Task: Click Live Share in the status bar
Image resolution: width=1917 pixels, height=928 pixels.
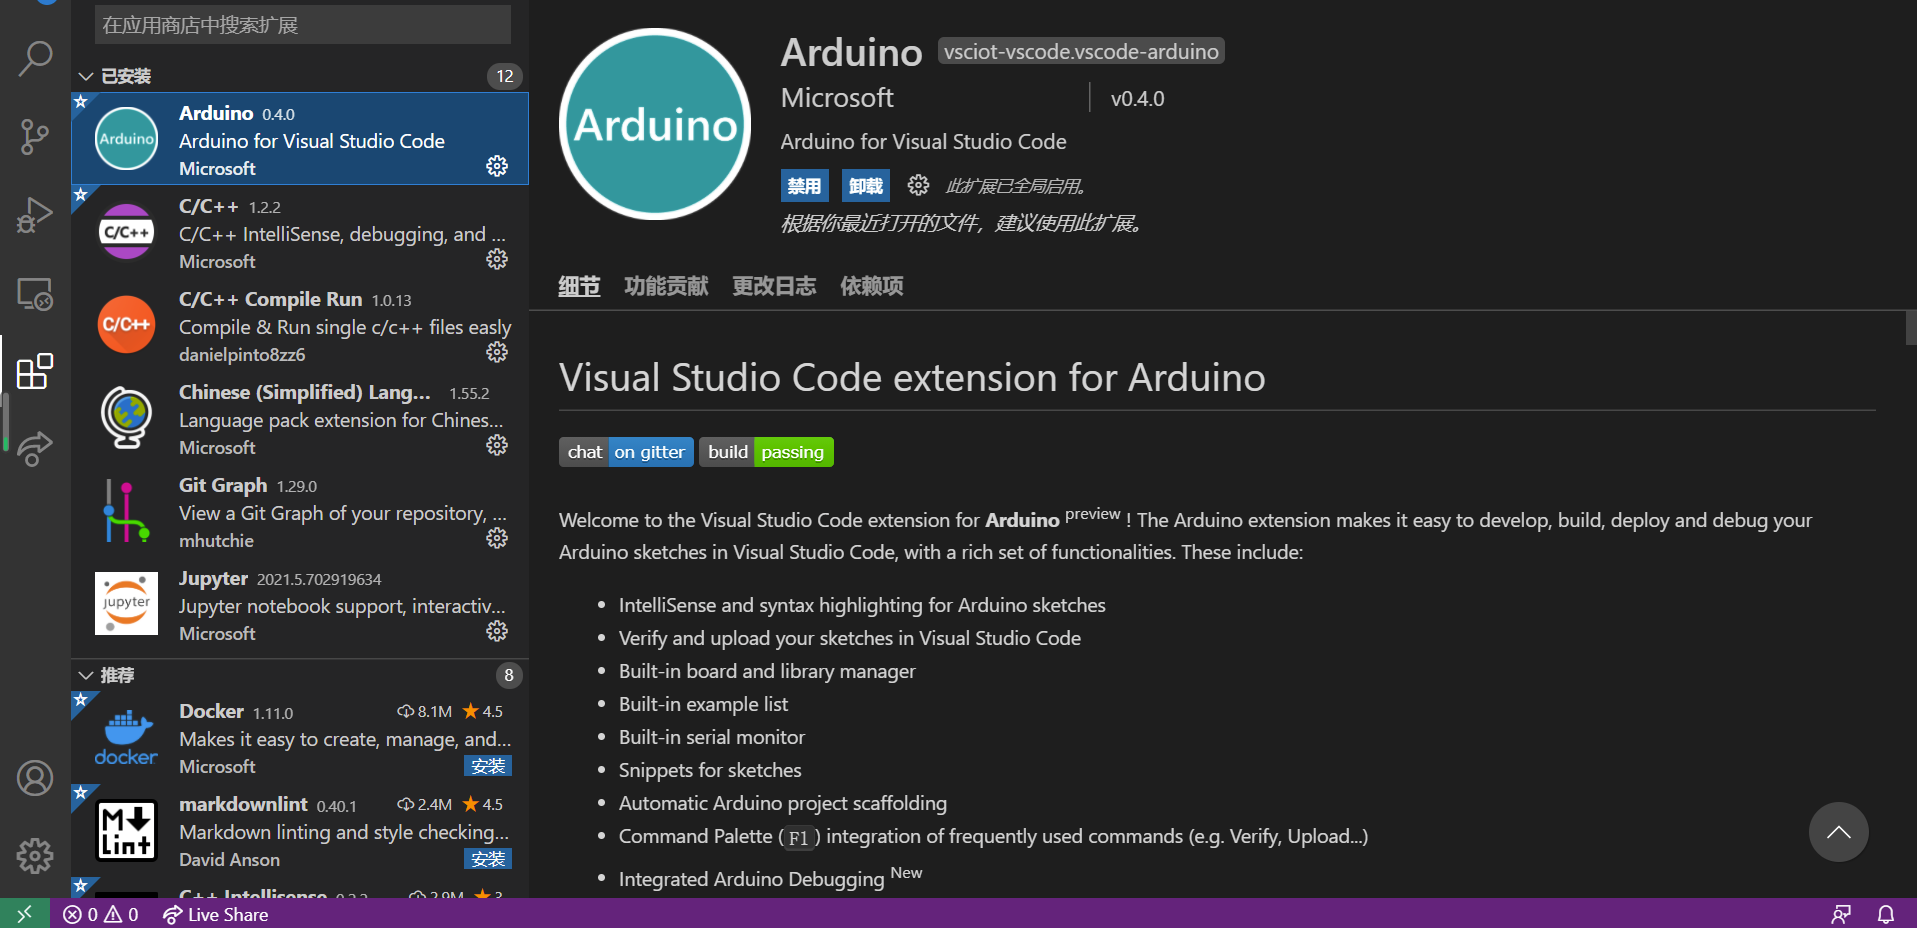Action: (216, 914)
